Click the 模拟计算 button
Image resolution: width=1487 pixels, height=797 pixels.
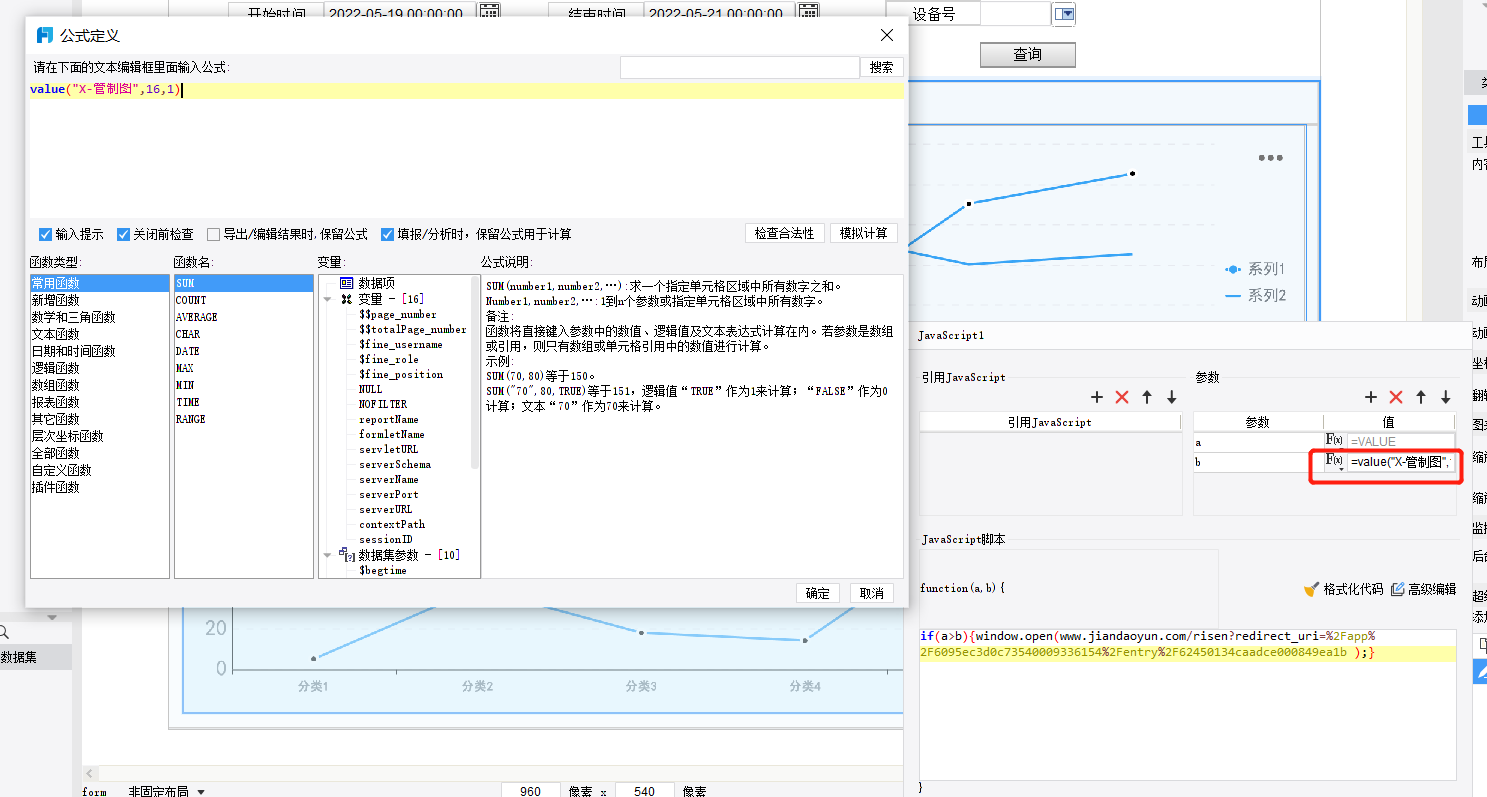click(864, 233)
